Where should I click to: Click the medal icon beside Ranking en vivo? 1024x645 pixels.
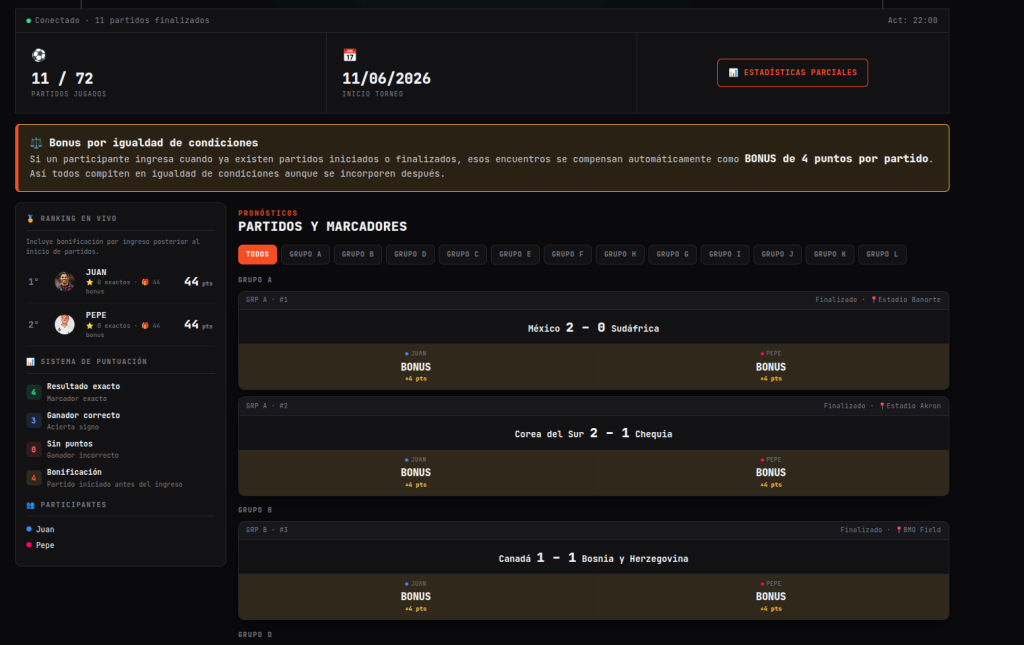30,219
